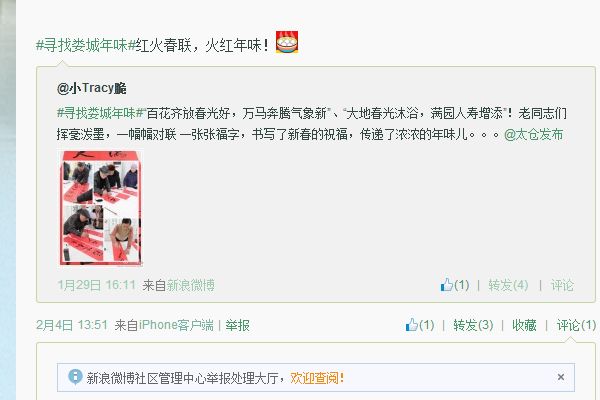Viewport: 600px width, 400px height.
Task: Click 转发(4) on the original post
Action: (x=508, y=285)
